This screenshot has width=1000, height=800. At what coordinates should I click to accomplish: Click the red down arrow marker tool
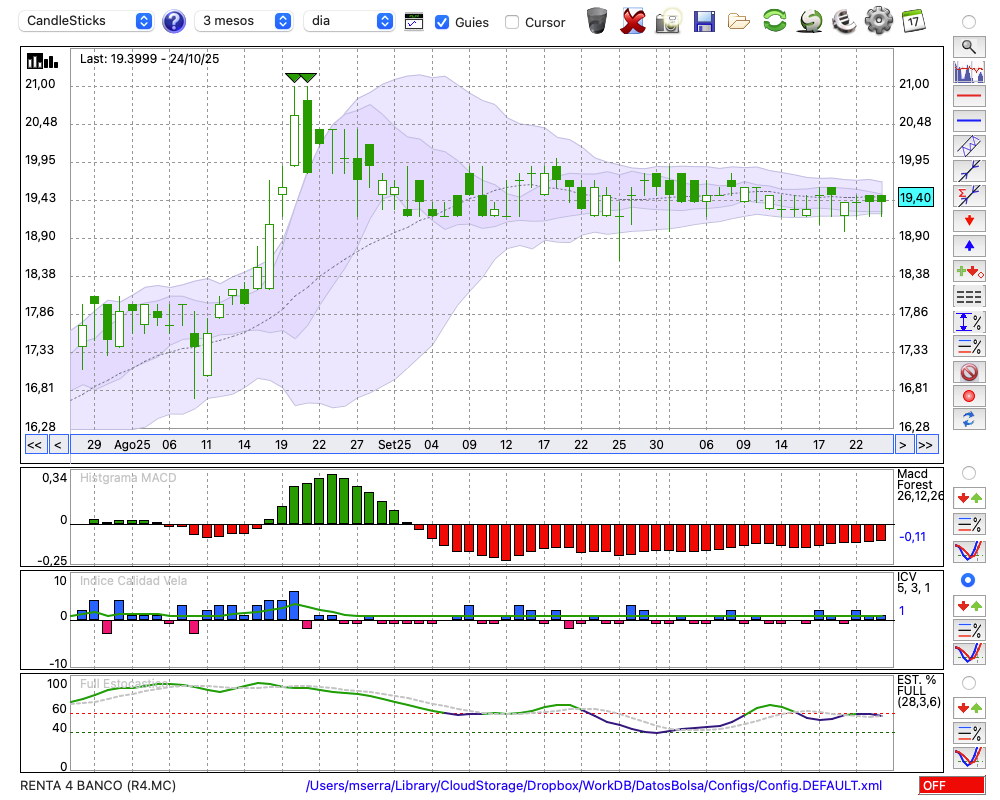tap(968, 220)
